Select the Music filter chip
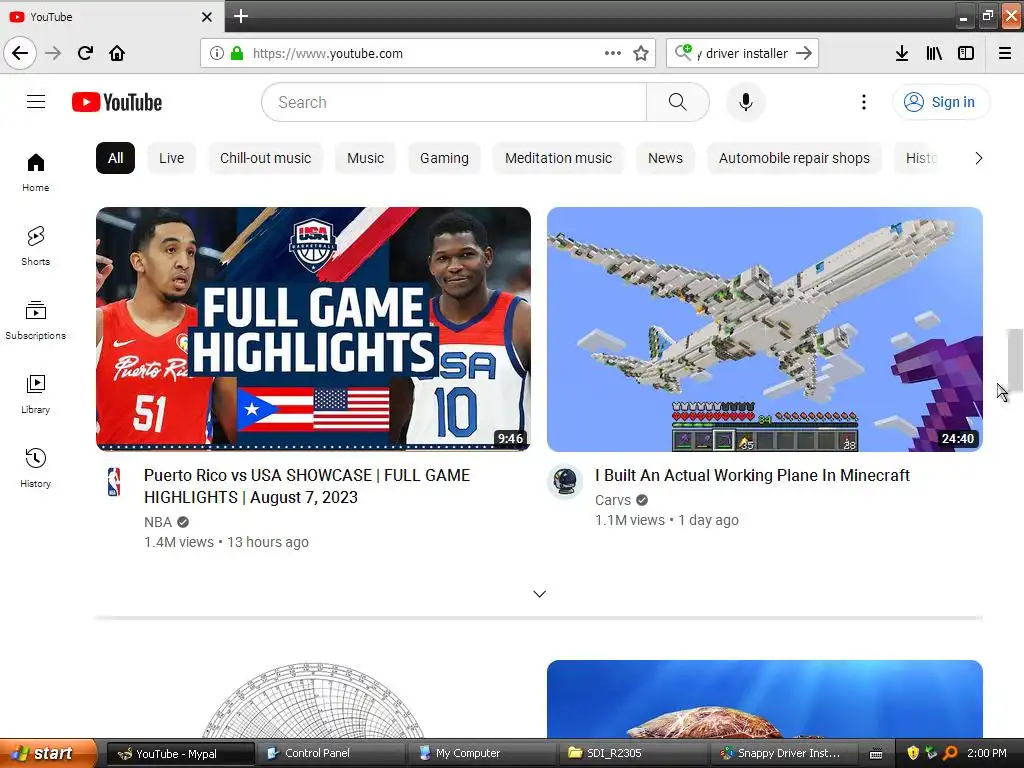 [x=366, y=158]
